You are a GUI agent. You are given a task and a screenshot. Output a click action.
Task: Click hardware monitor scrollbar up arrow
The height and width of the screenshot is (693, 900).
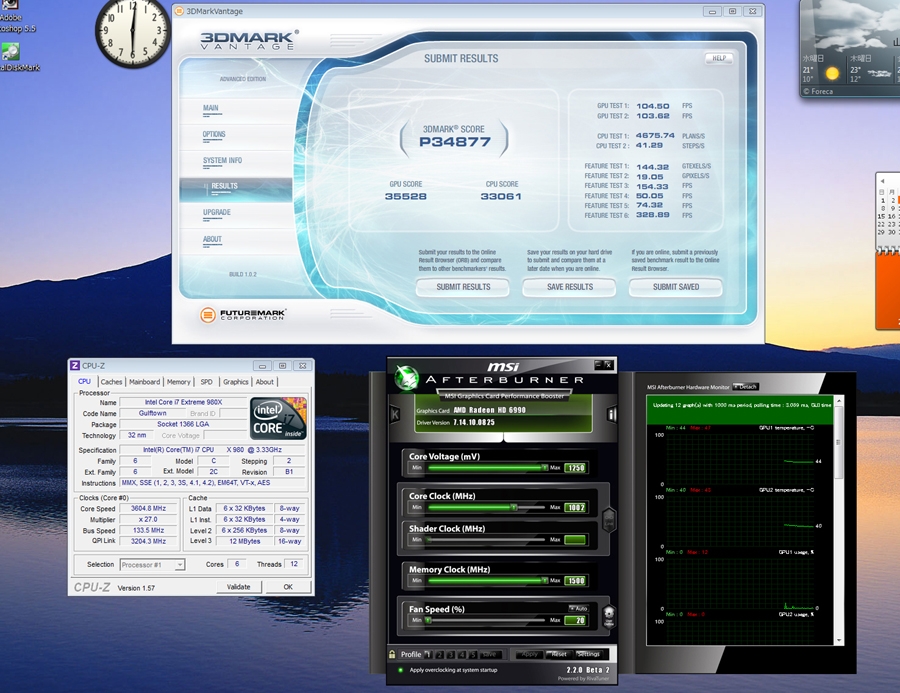[x=839, y=400]
